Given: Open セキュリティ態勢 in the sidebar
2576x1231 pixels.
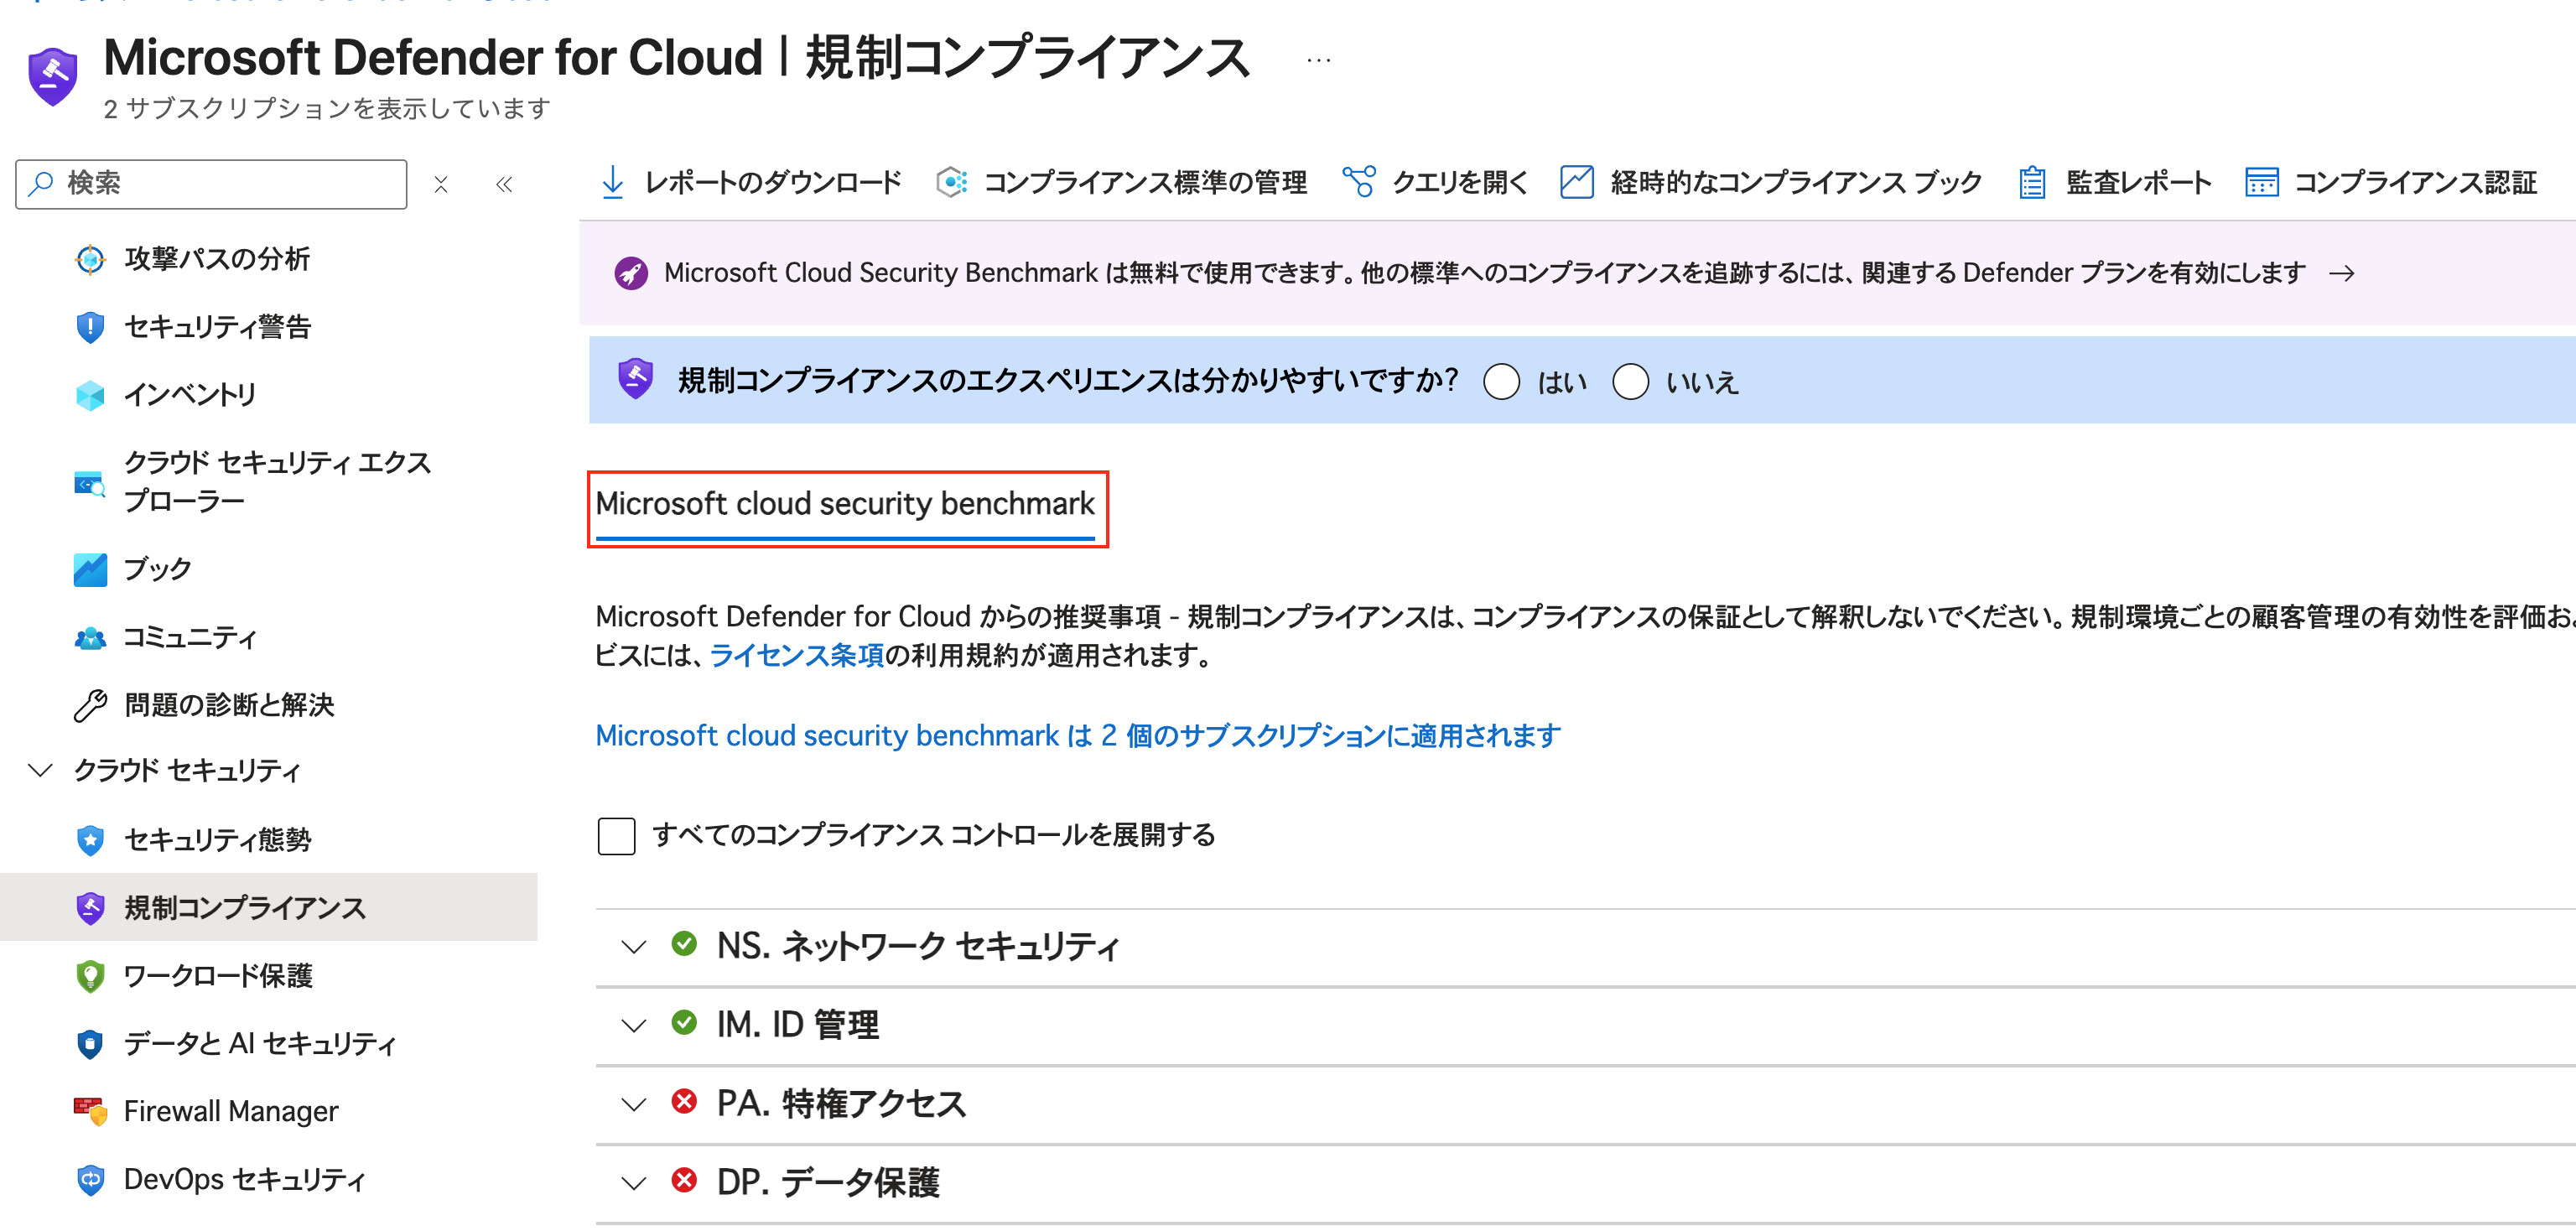Looking at the screenshot, I should coord(217,840).
